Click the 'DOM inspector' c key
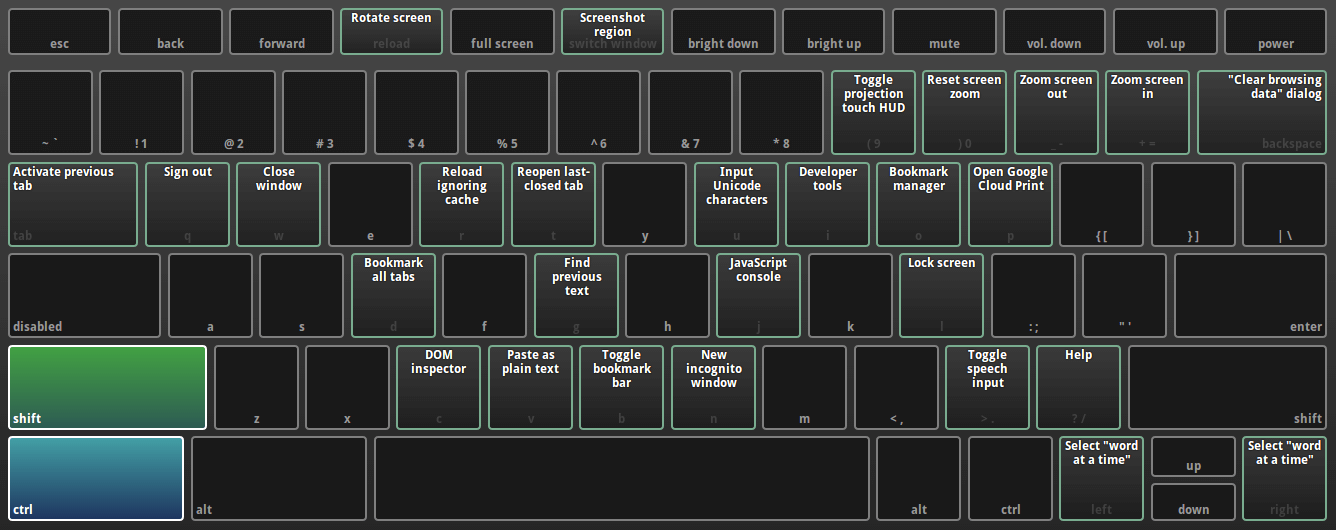Image resolution: width=1336 pixels, height=530 pixels. [439, 387]
